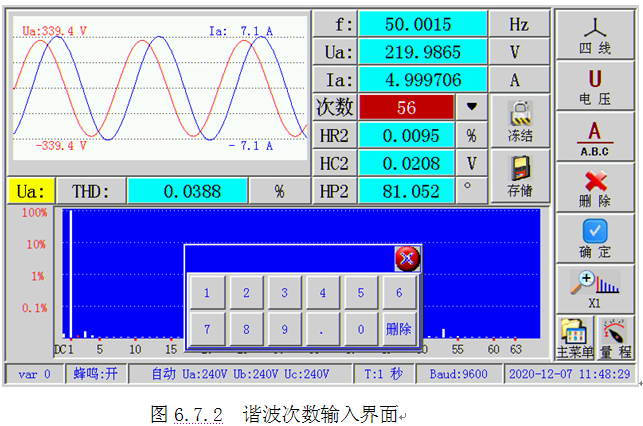Screen dimensions: 643x426
Task: Zoom spectrum with X1 magnifier icon
Action: (x=595, y=289)
